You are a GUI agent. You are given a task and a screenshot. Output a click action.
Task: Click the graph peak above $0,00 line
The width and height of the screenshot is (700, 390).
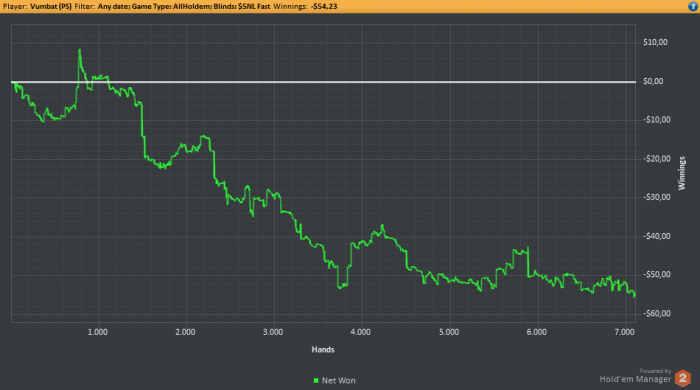point(80,50)
